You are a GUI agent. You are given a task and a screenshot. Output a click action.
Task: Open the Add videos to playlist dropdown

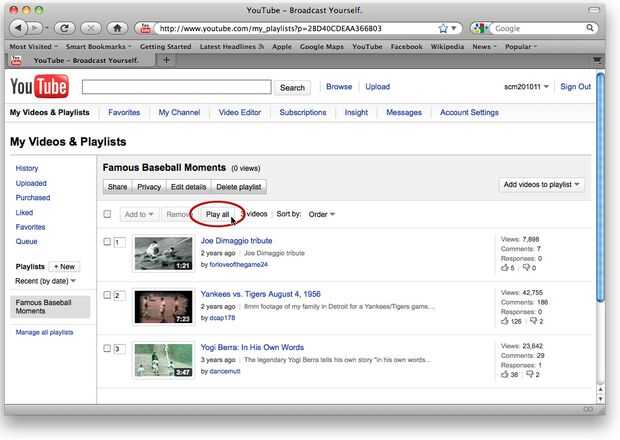(x=542, y=185)
